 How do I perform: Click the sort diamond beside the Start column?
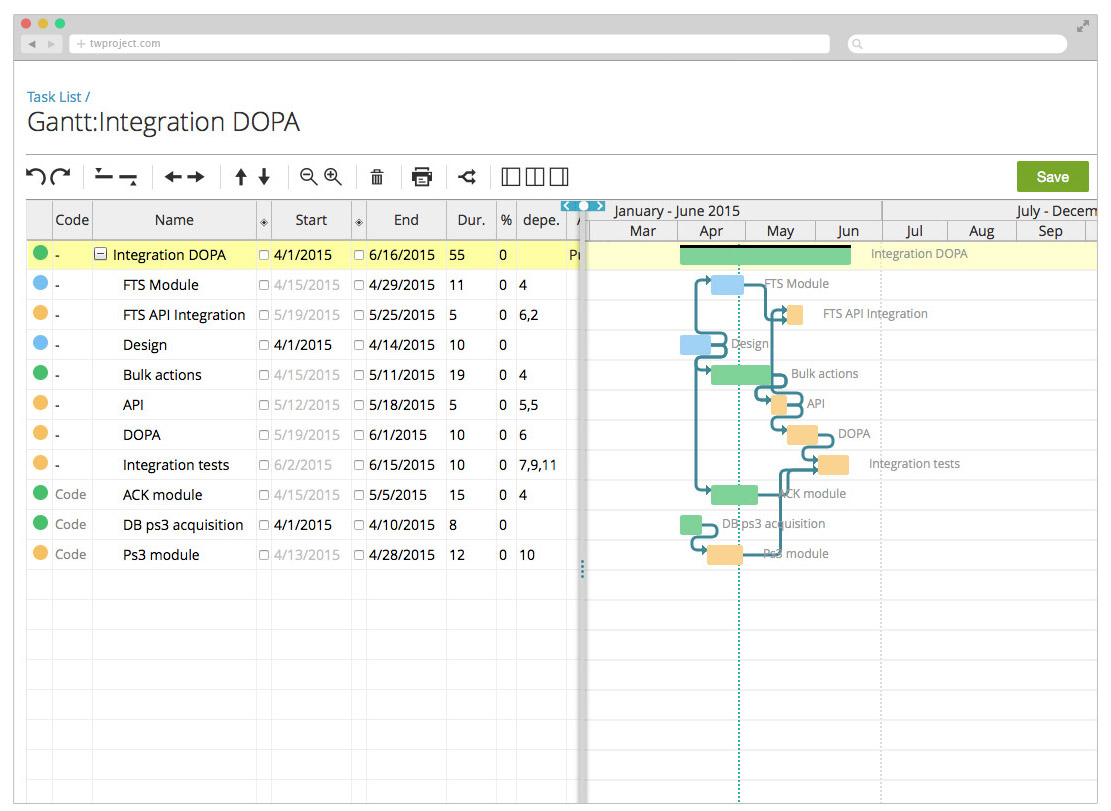[264, 220]
